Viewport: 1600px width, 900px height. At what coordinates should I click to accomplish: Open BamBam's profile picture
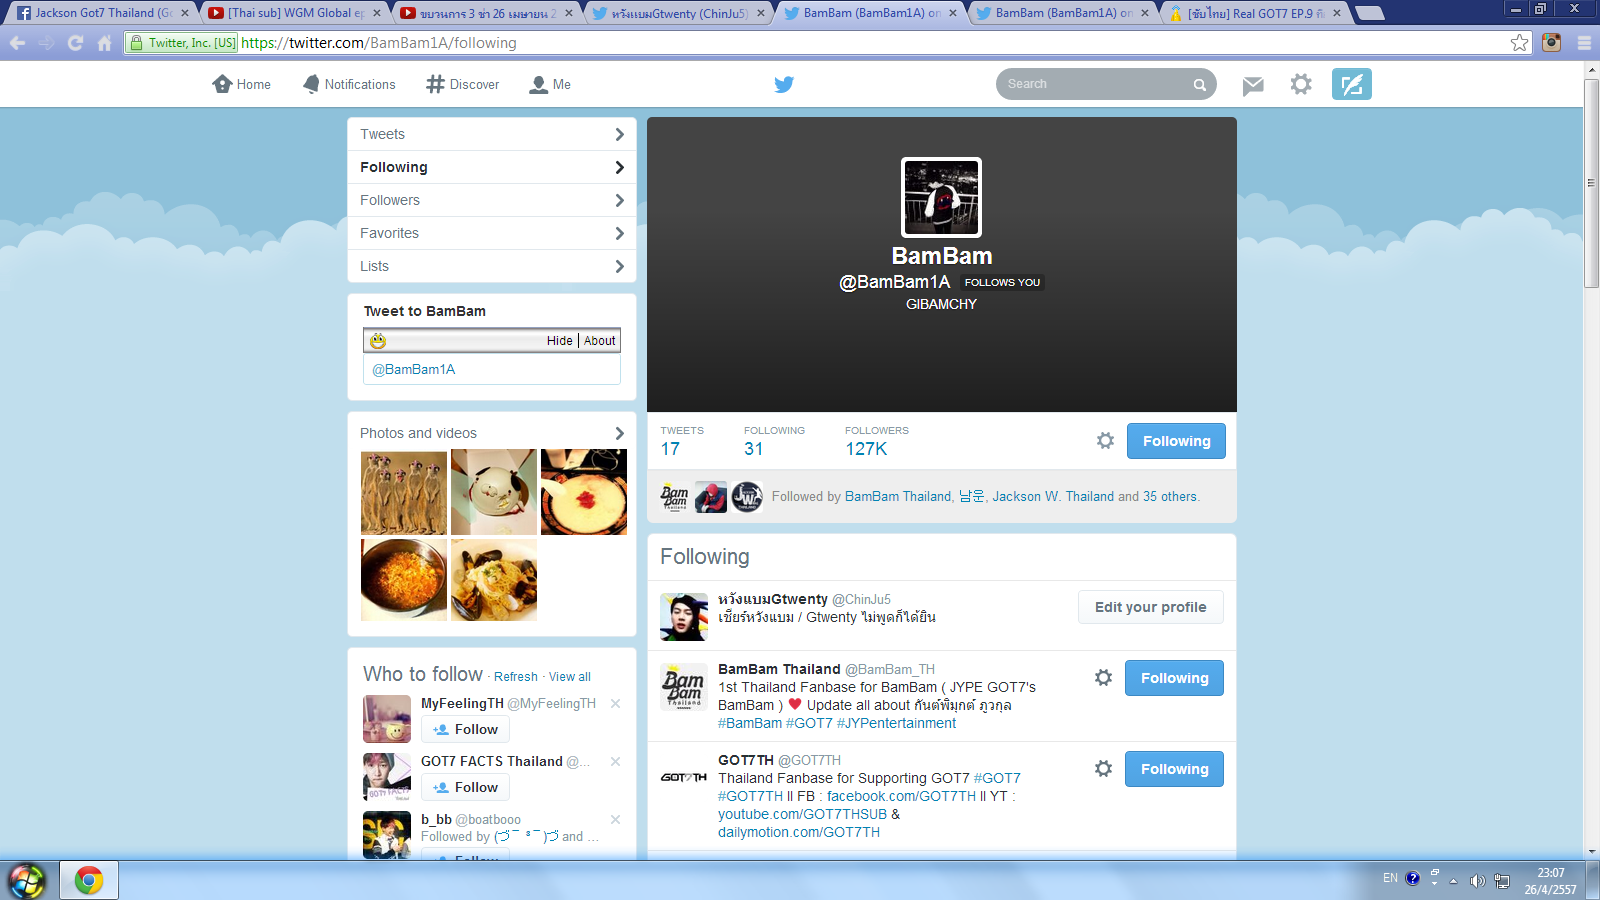pos(941,197)
